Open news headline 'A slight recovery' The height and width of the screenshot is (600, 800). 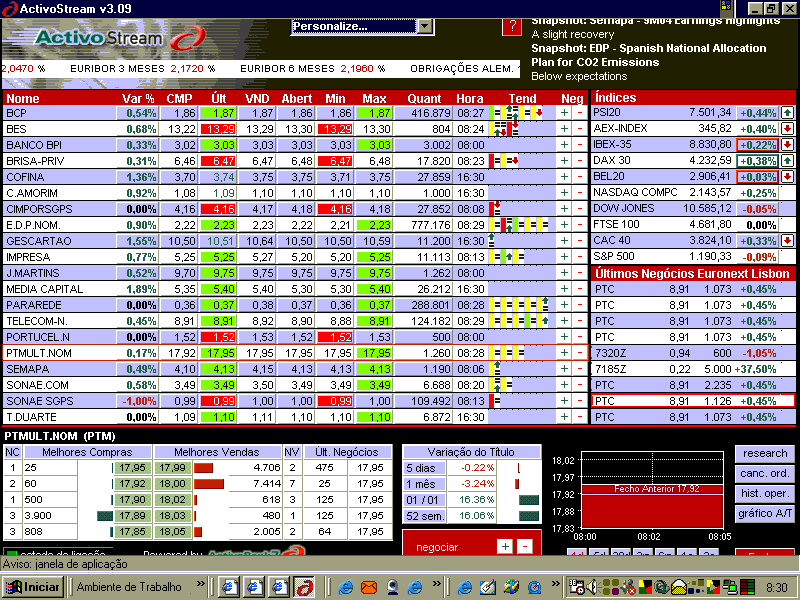(572, 34)
